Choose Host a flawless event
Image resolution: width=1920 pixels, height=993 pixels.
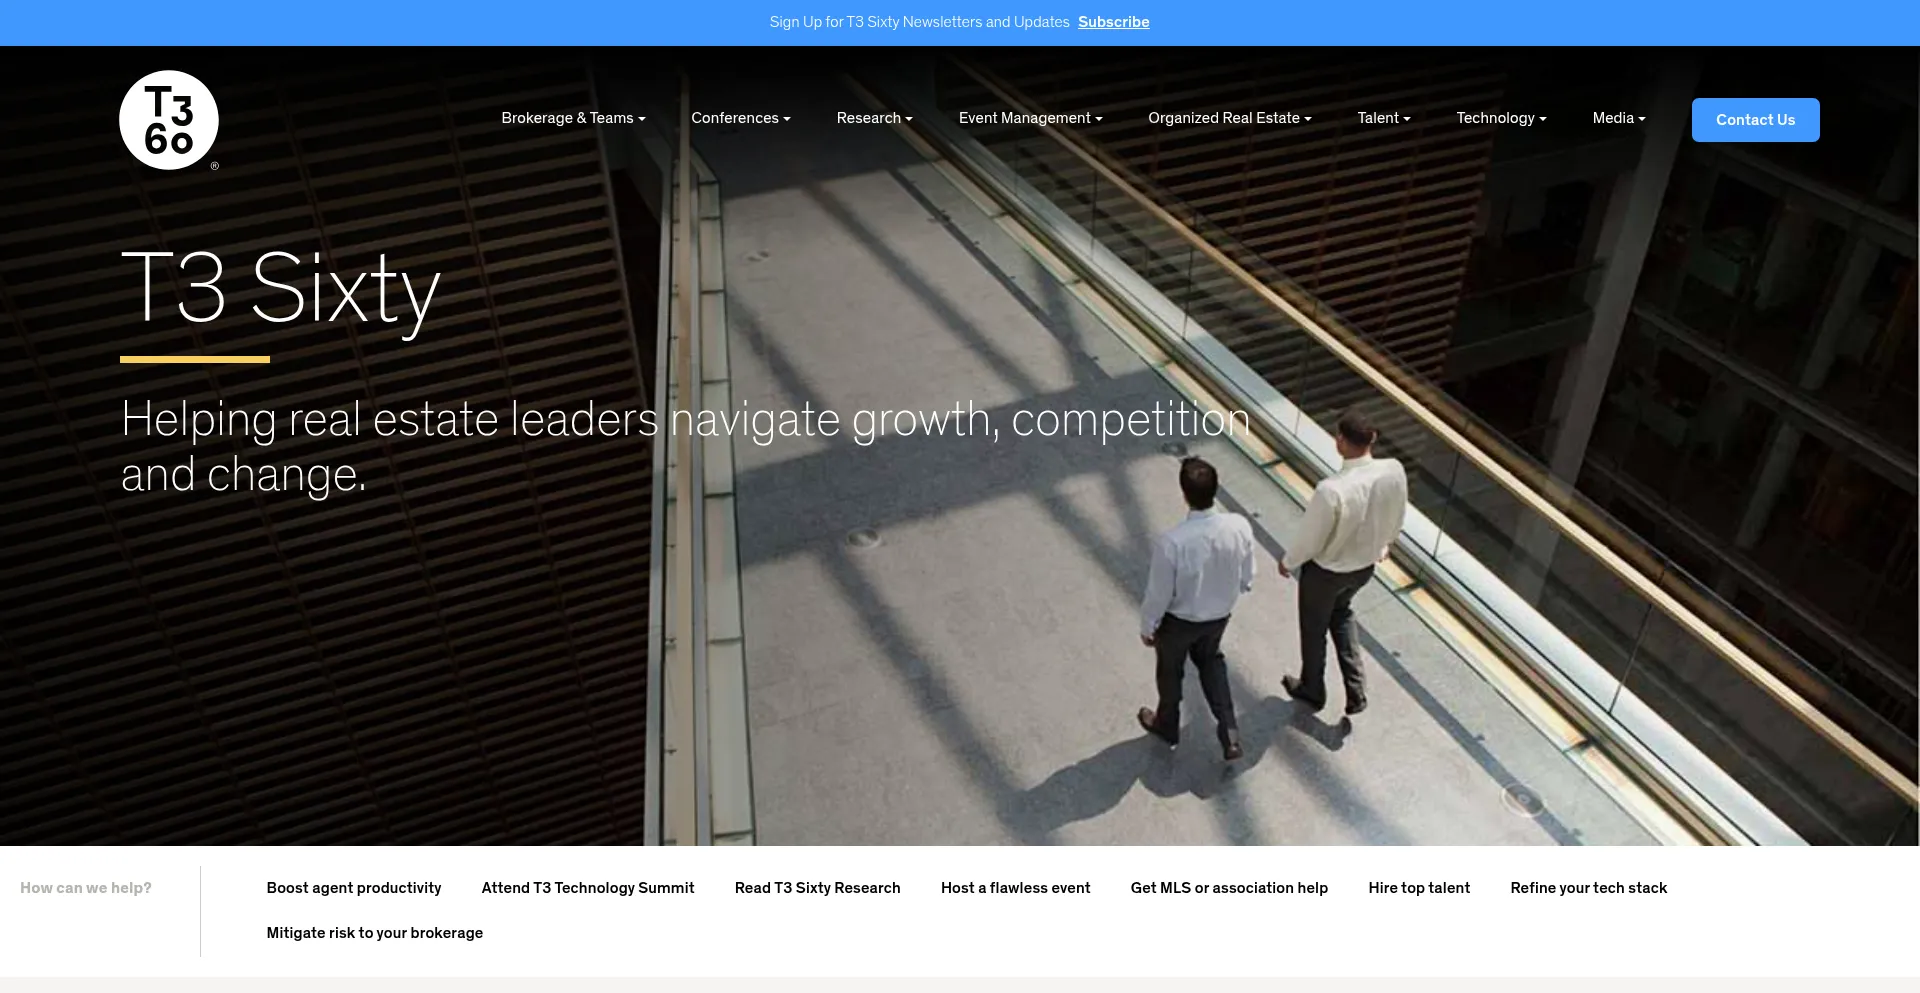[1016, 888]
